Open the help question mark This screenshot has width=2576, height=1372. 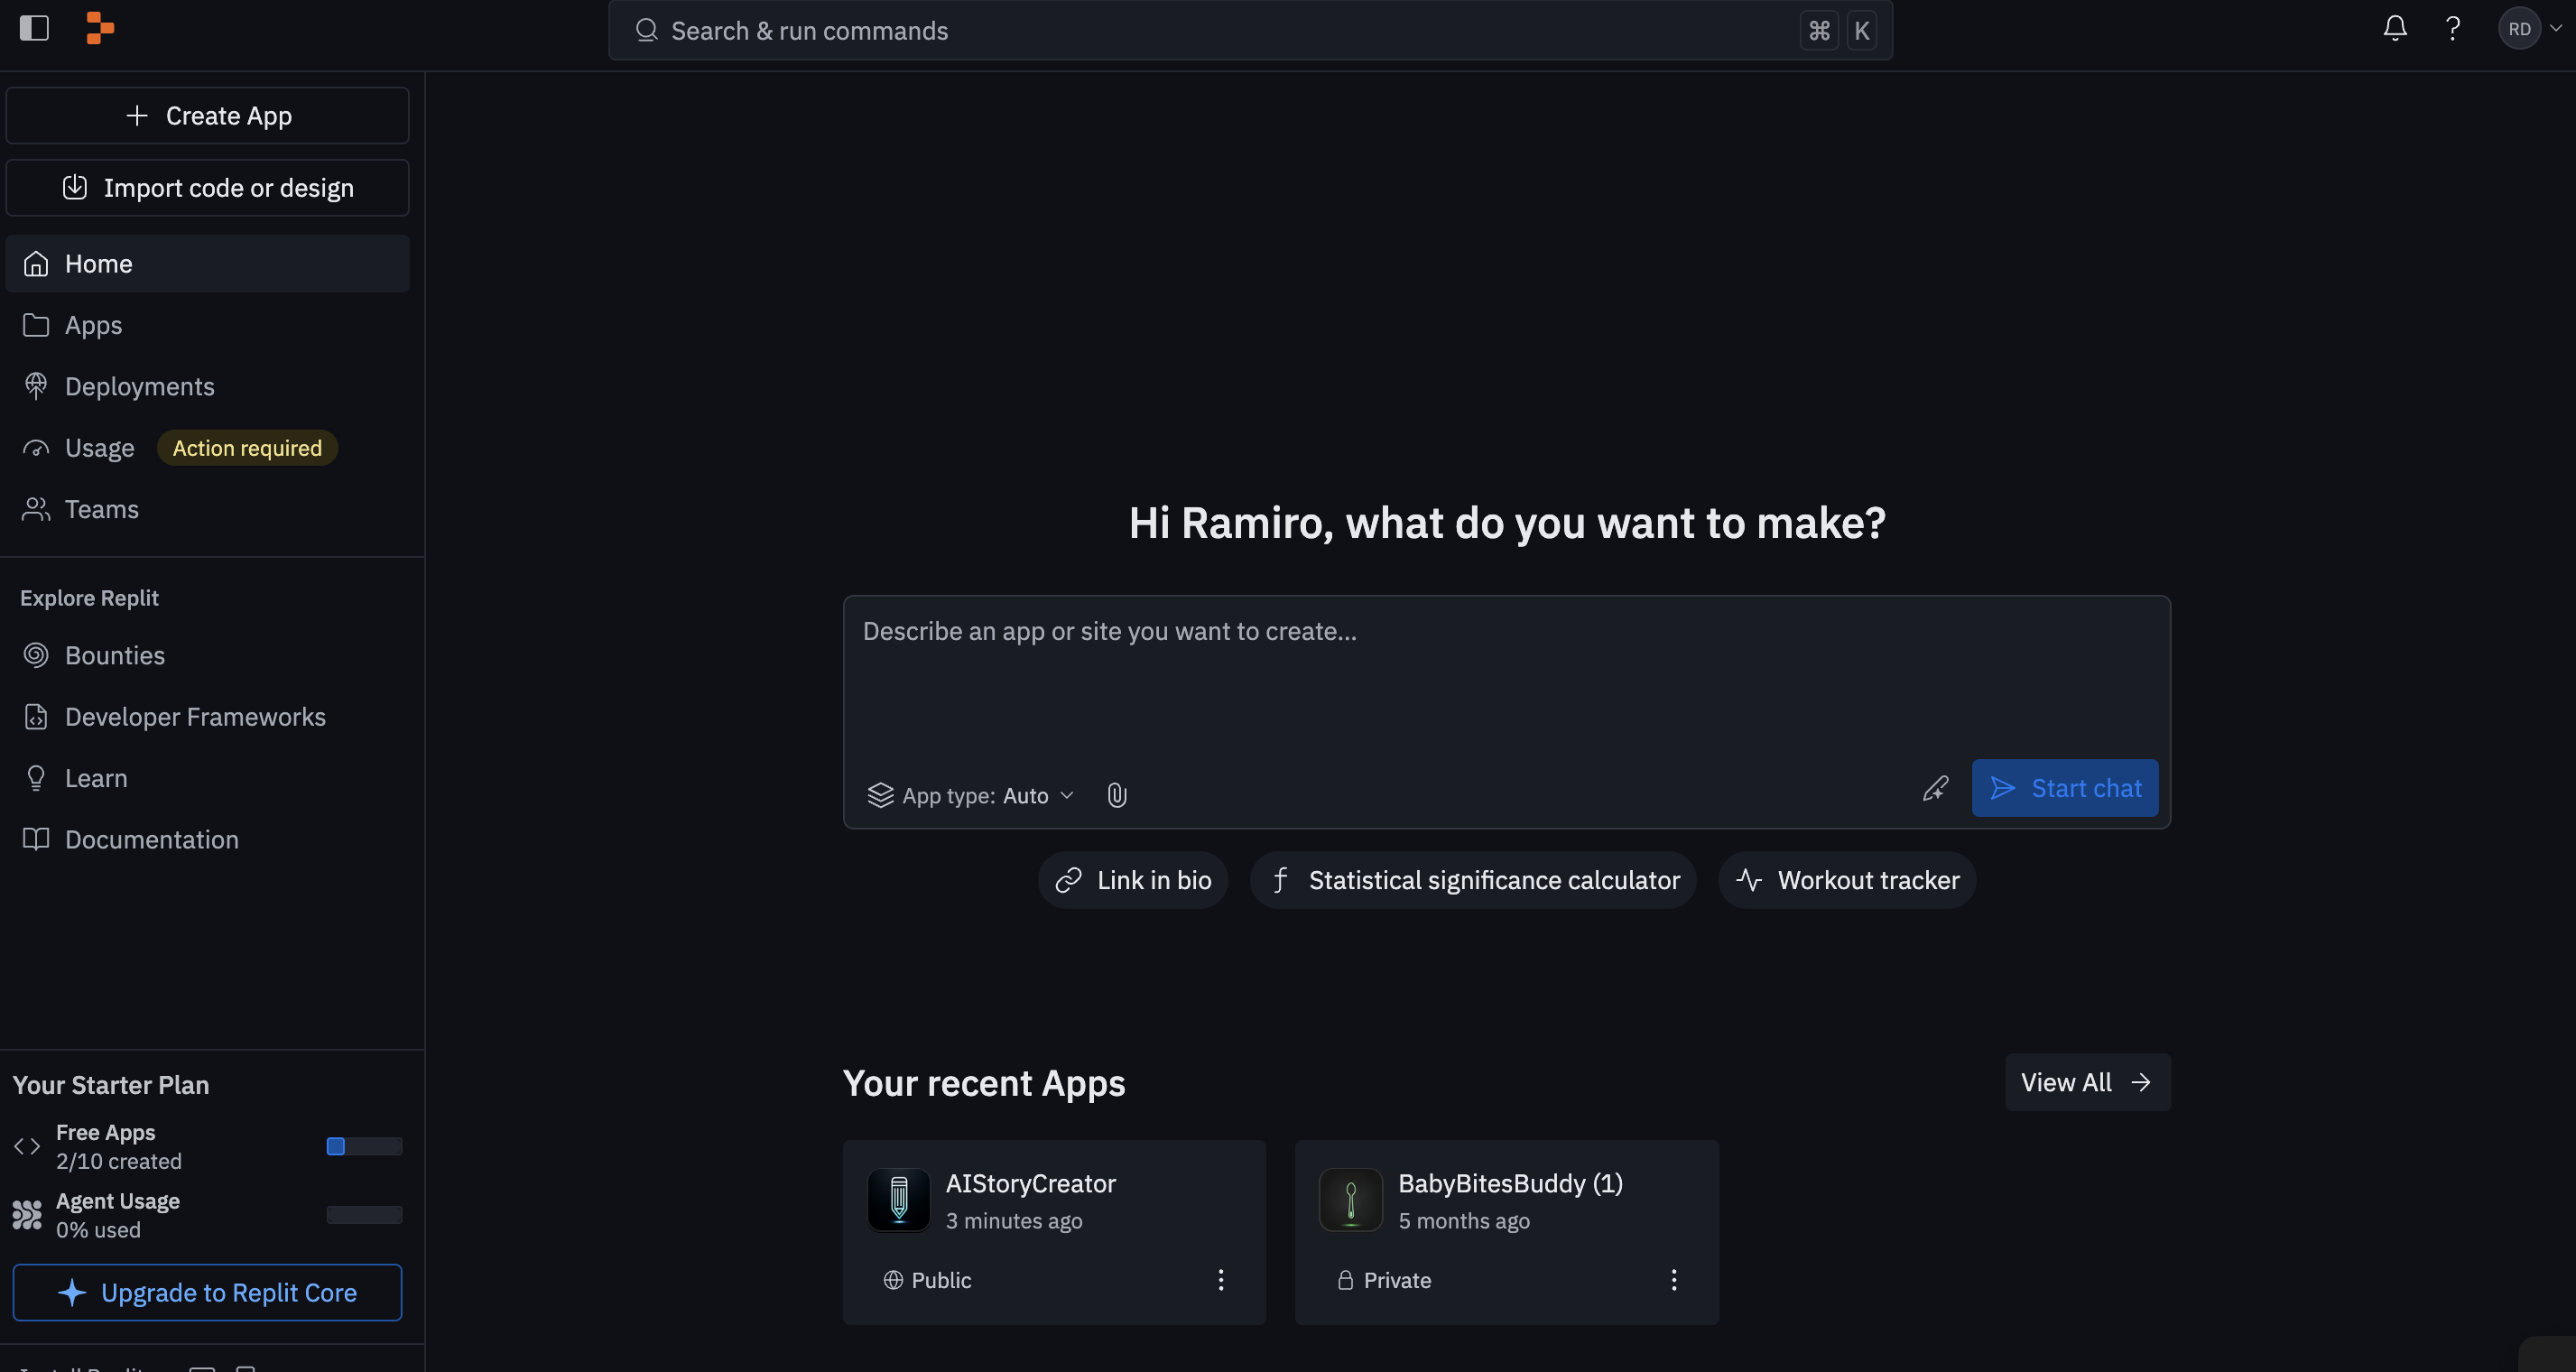[x=2452, y=28]
